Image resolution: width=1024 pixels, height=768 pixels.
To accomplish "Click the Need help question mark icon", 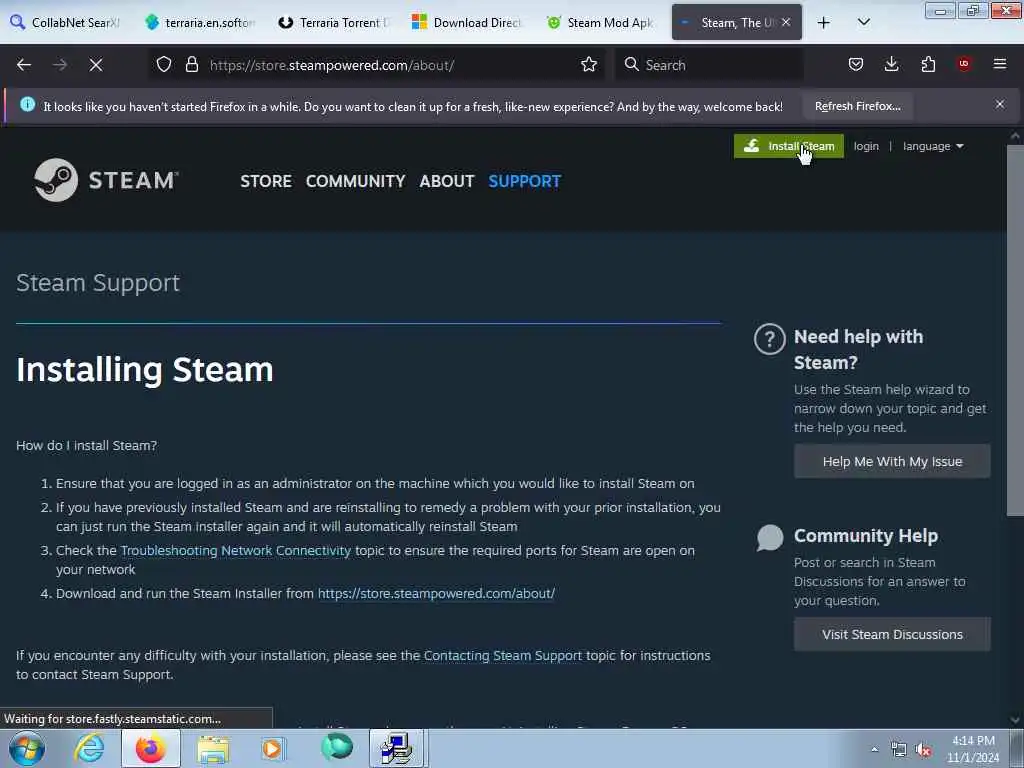I will [770, 339].
